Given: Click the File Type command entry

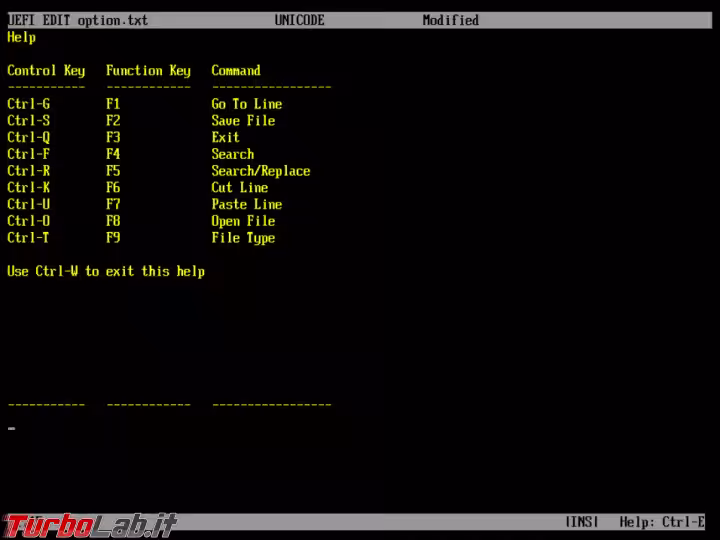Looking at the screenshot, I should click(x=242, y=238).
